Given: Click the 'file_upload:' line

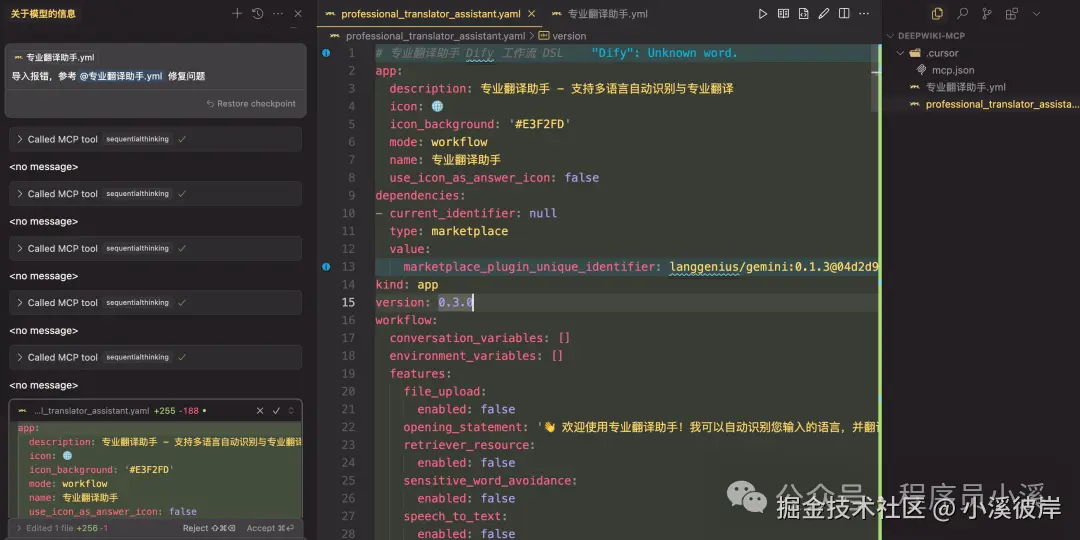Looking at the screenshot, I should coord(444,391).
